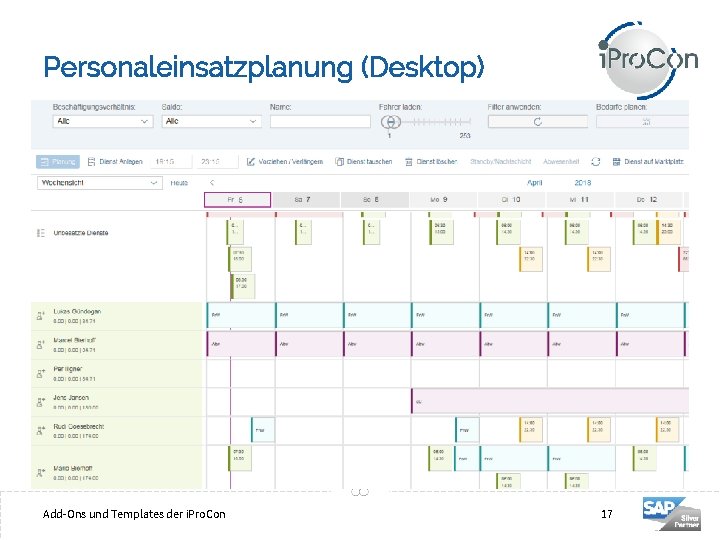Click the start time field showing 18:15

point(171,162)
